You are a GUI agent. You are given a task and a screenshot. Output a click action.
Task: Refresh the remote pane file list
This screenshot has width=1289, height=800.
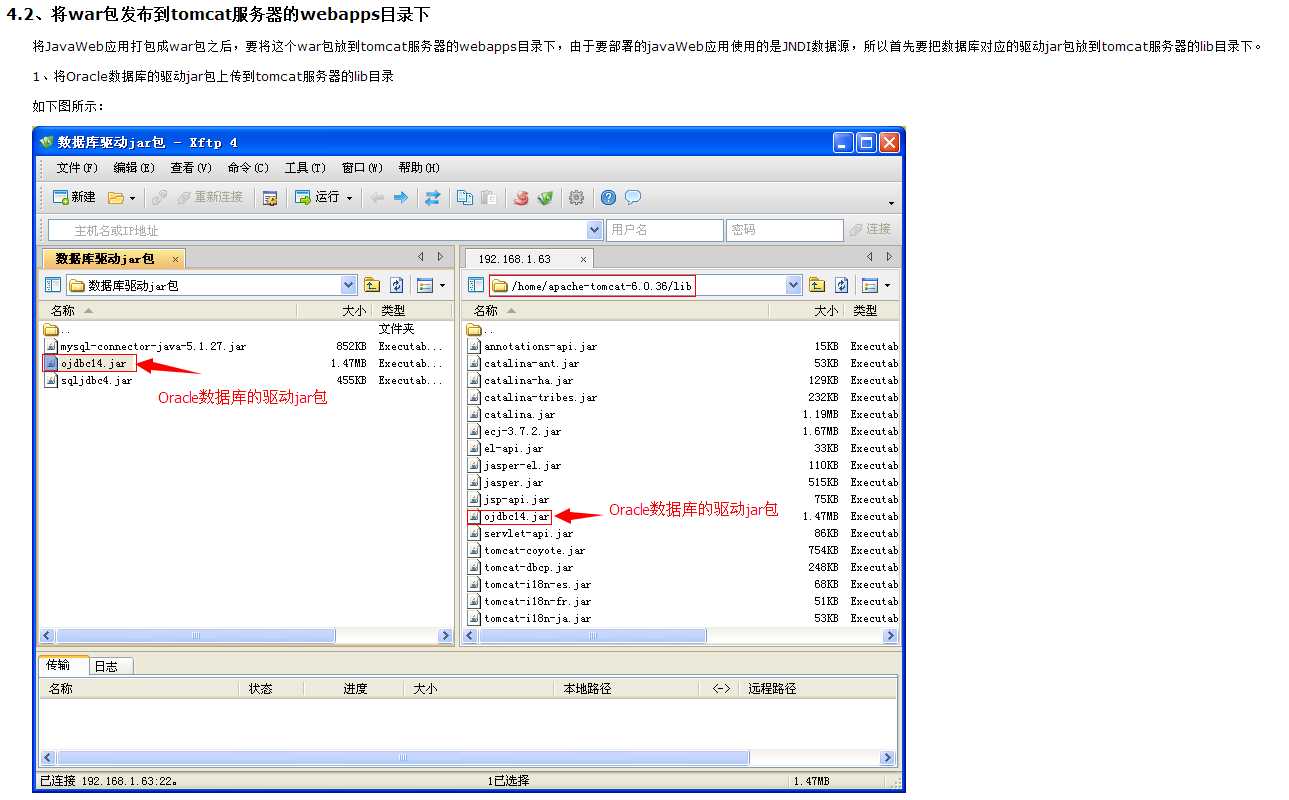(842, 285)
